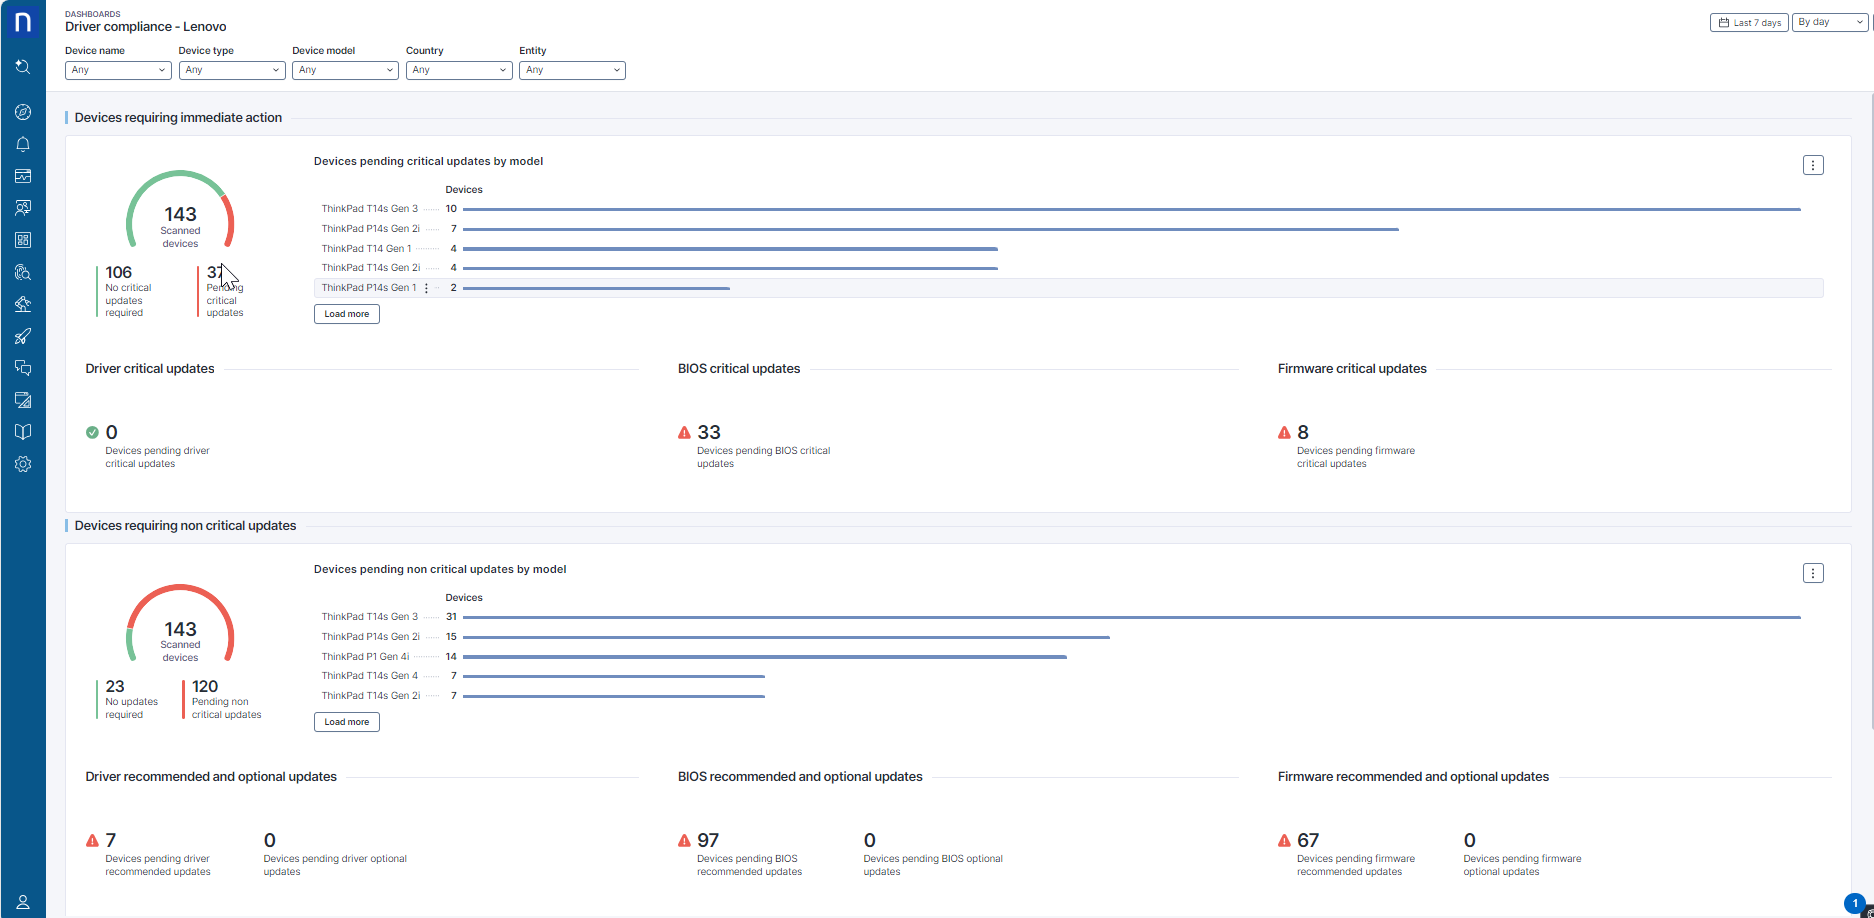This screenshot has width=1874, height=918.
Task: Open the rocket campaigns icon in sidebar
Action: coord(23,336)
